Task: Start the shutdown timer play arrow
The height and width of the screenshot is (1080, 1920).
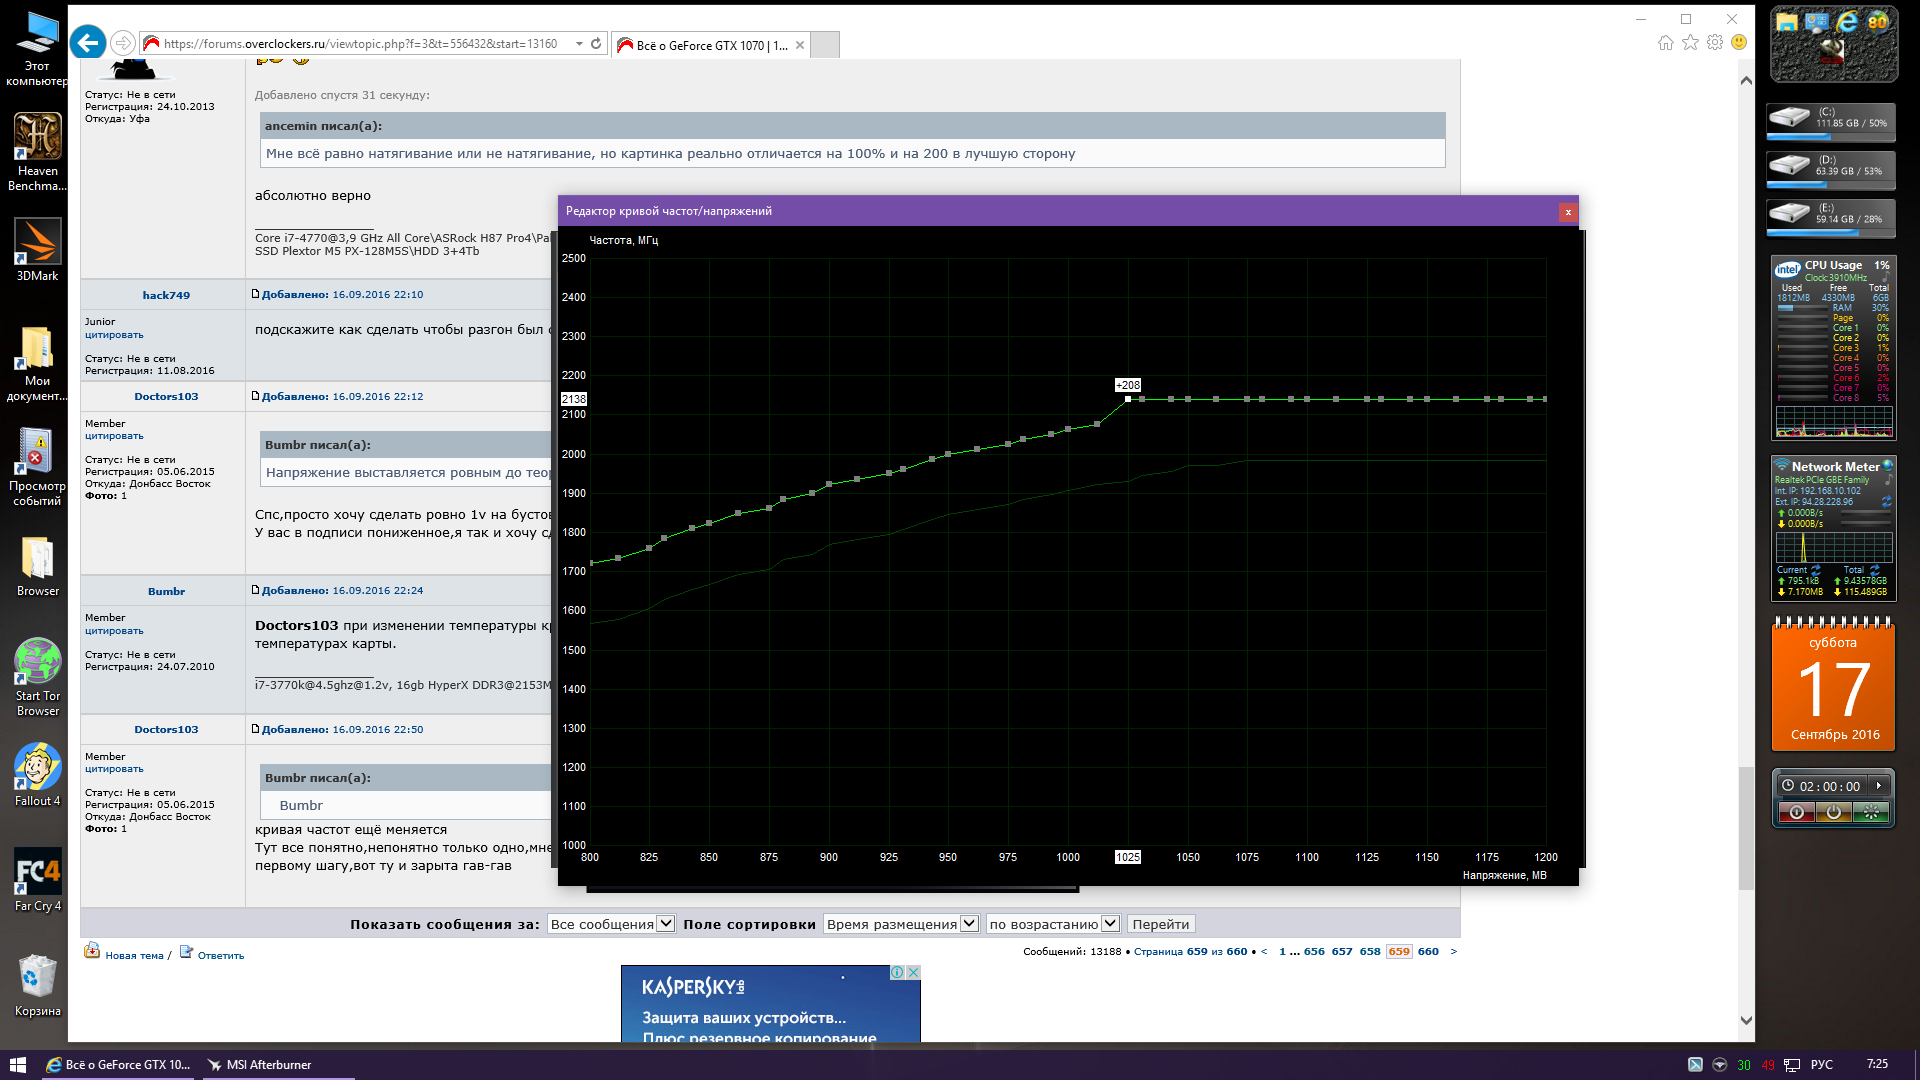Action: coord(1879,786)
